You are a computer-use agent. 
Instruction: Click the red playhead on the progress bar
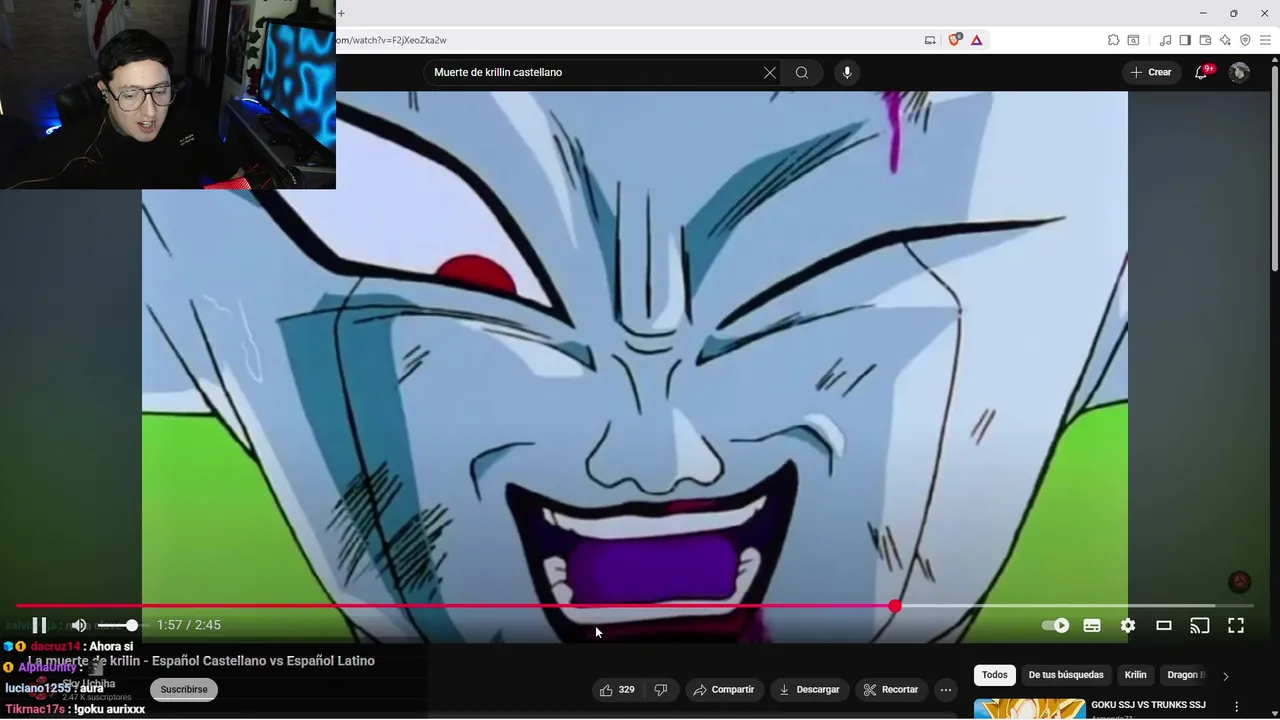[895, 606]
